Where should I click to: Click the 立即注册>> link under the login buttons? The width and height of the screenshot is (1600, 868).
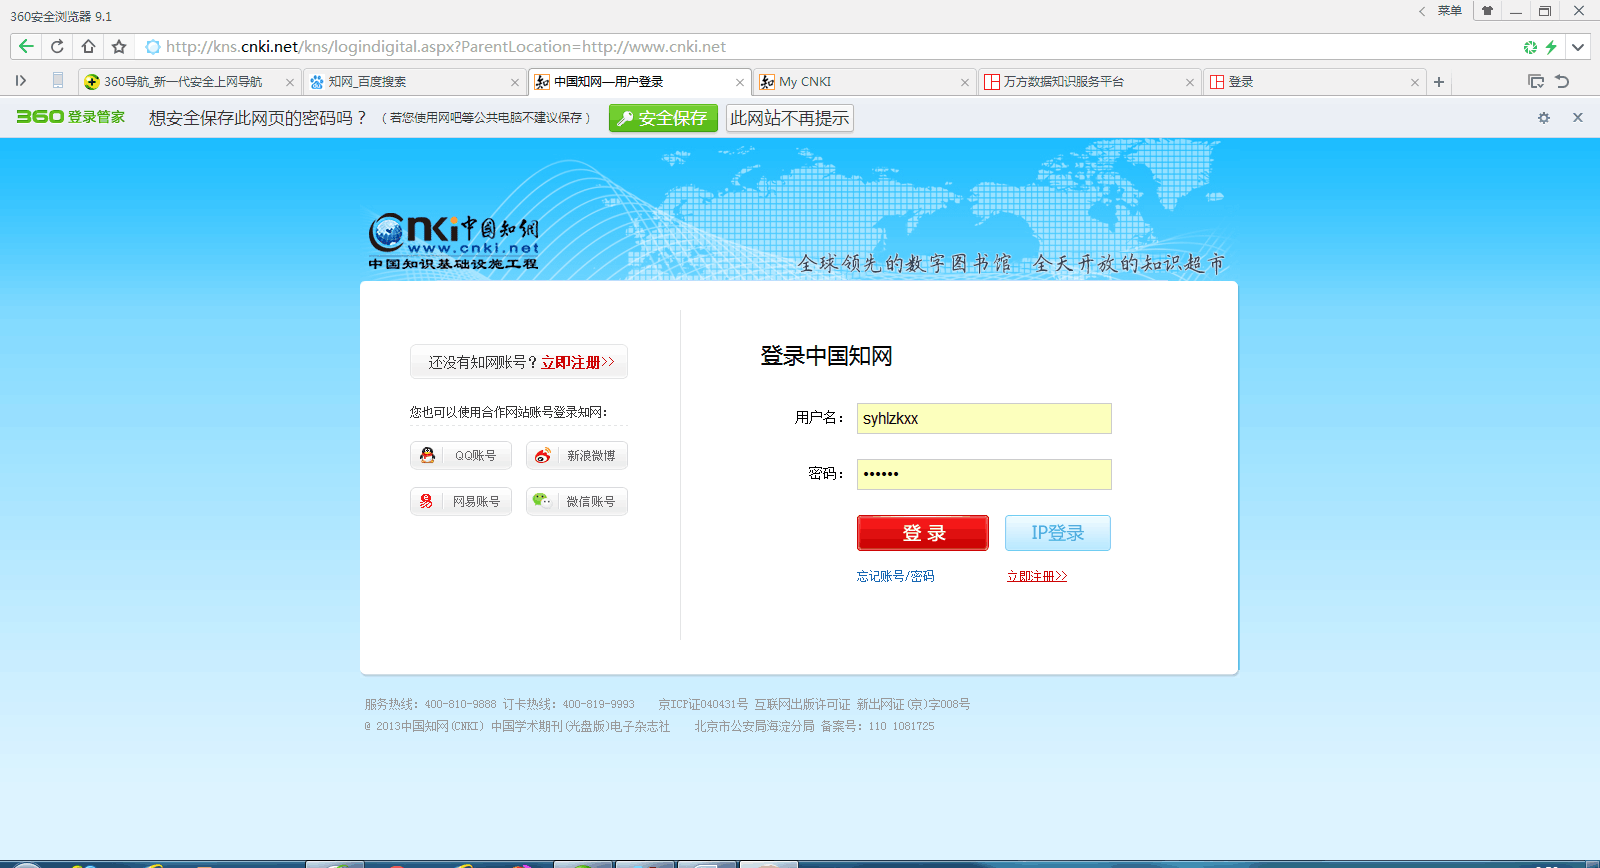(1037, 576)
